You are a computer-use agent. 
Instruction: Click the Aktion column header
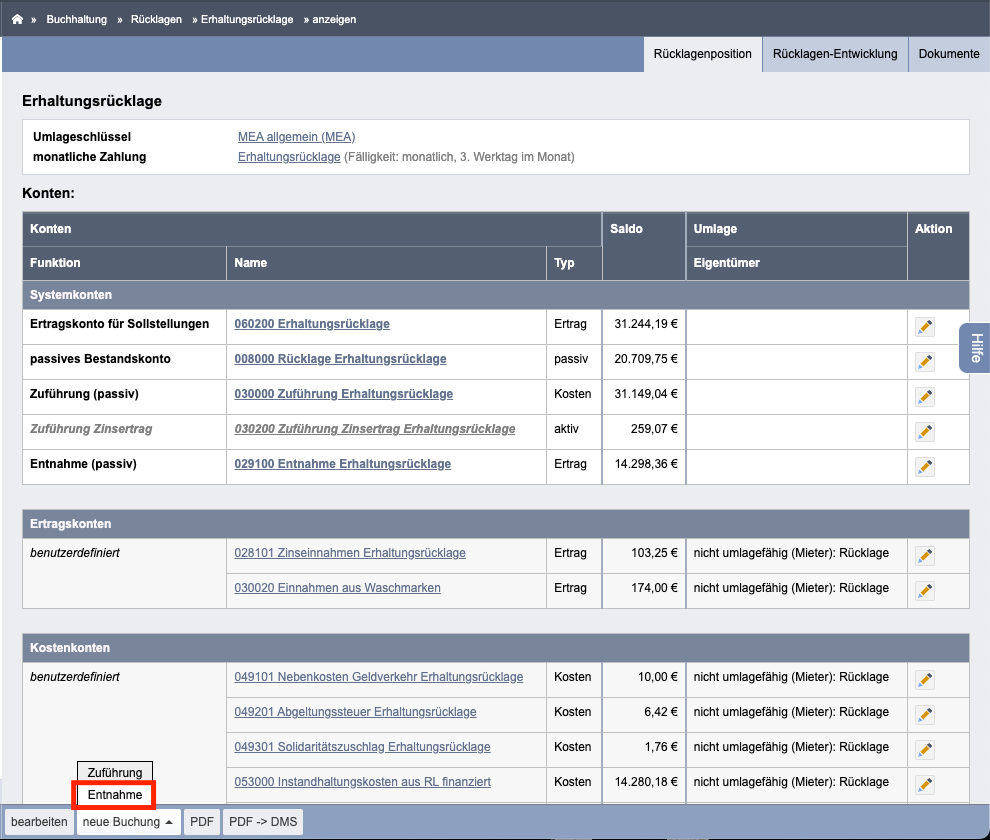[938, 246]
